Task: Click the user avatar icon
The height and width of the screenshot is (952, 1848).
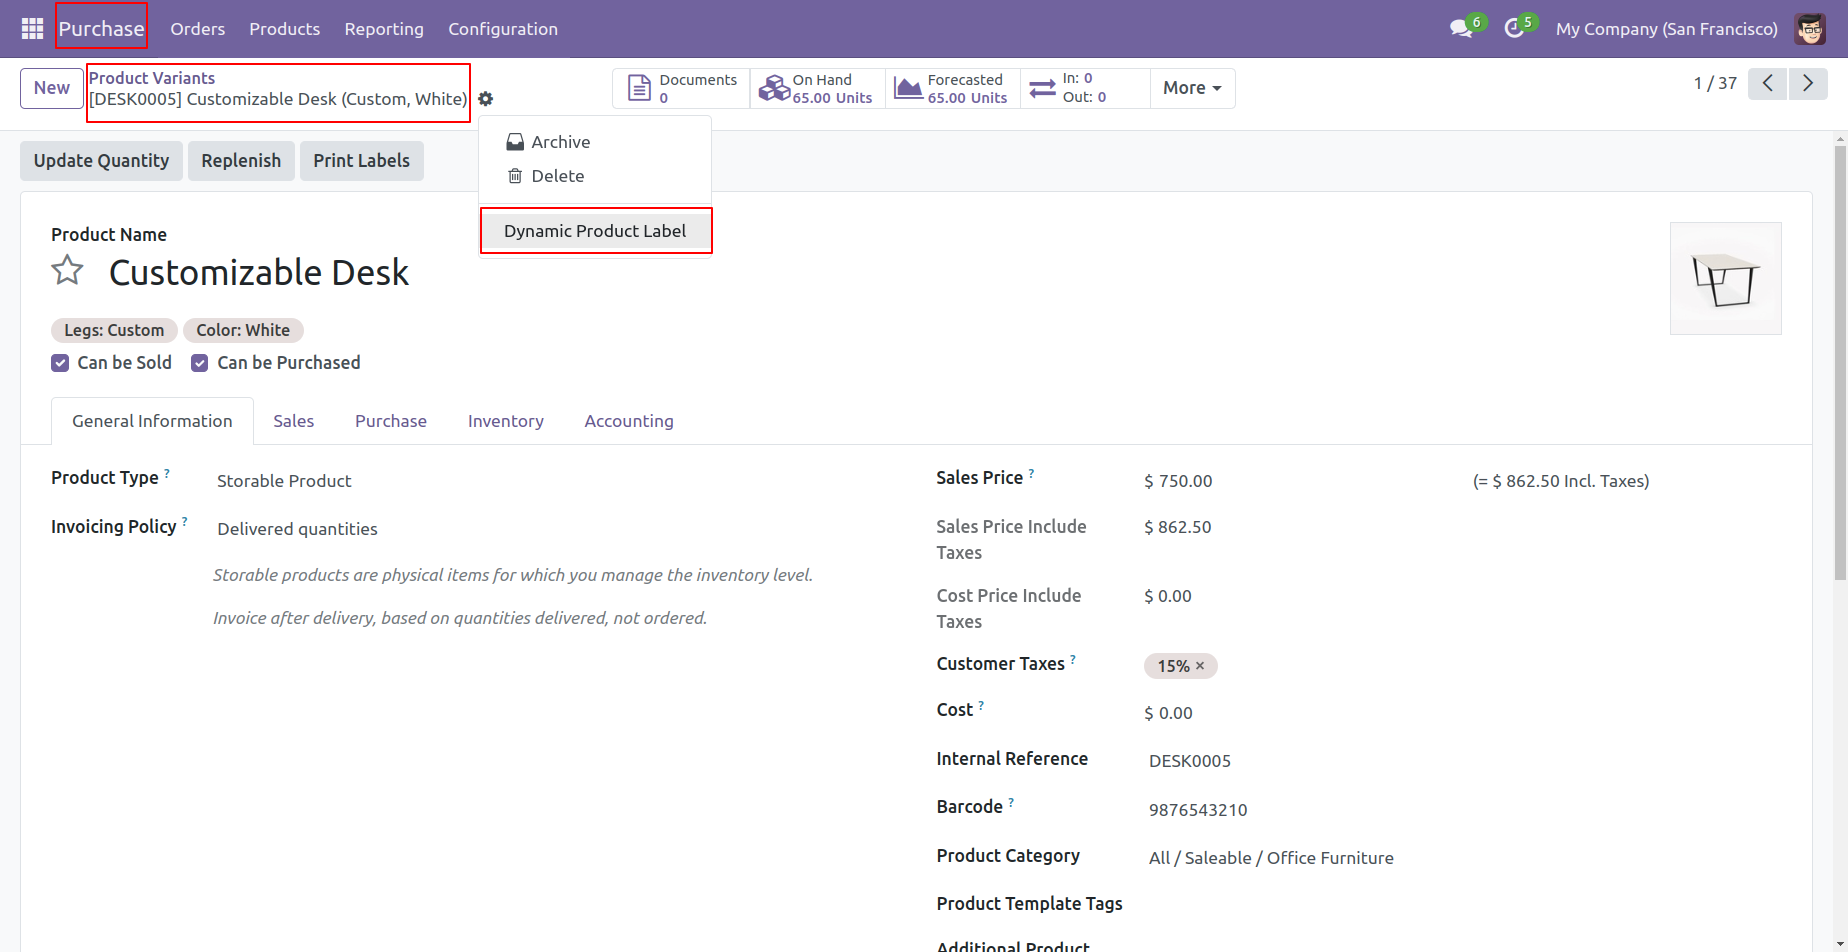Action: pyautogui.click(x=1810, y=29)
